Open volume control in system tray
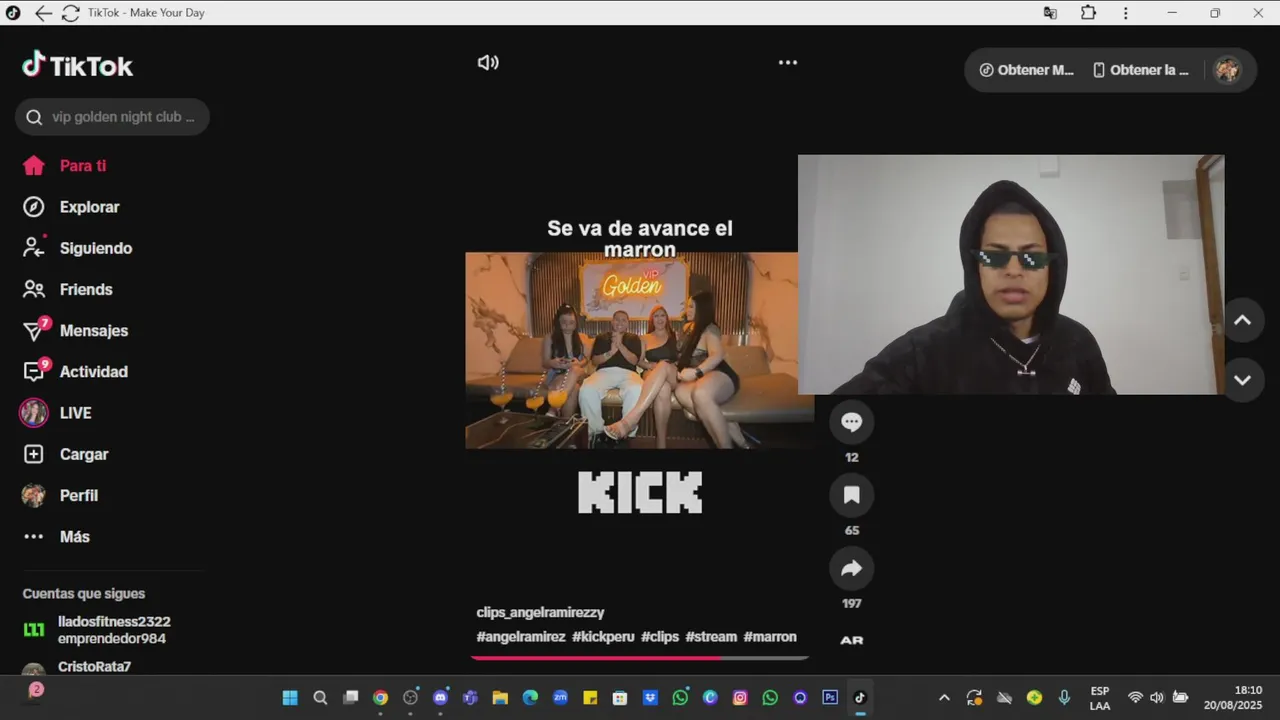This screenshot has width=1280, height=720. pyautogui.click(x=1157, y=698)
